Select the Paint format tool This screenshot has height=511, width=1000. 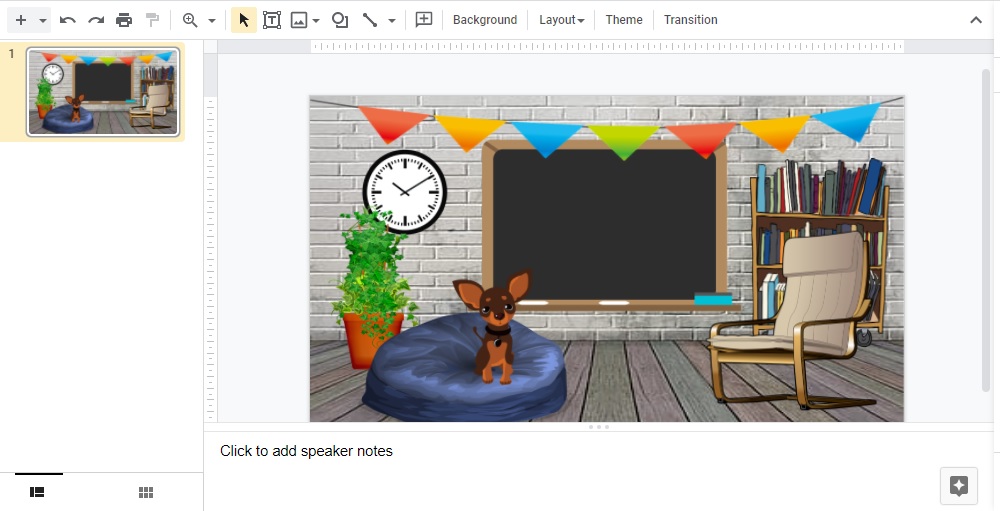tap(152, 20)
